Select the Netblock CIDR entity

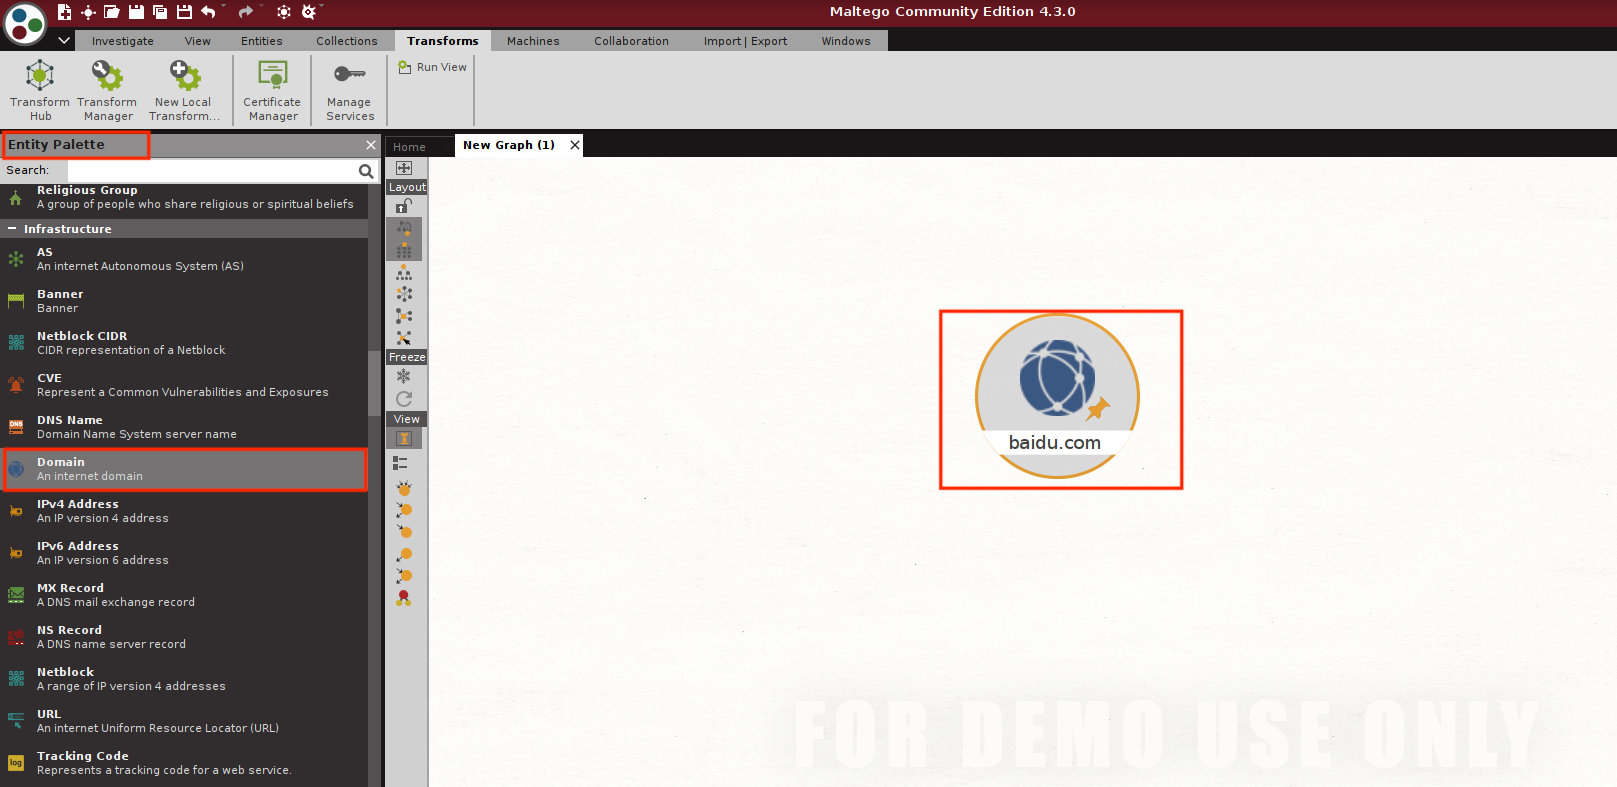pyautogui.click(x=184, y=343)
